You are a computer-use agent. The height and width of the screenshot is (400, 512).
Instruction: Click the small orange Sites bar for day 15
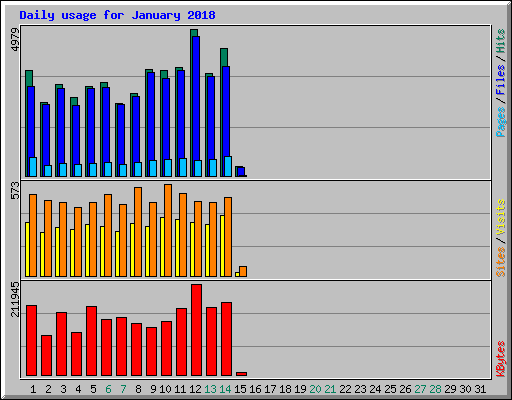coord(243,271)
